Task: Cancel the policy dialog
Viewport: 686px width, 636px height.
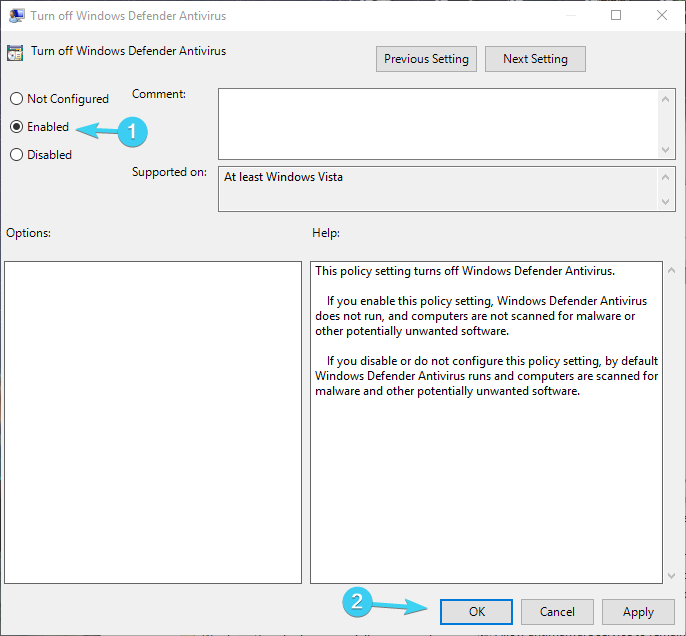Action: click(557, 612)
